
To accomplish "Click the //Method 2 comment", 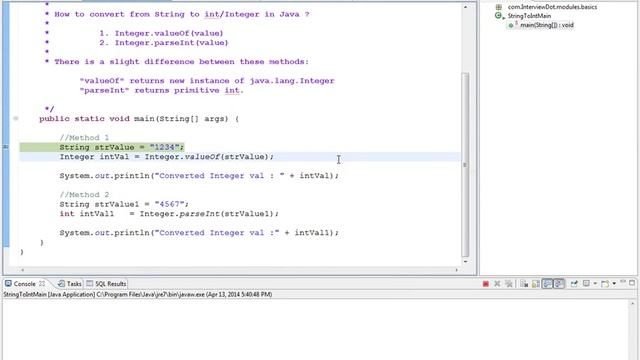I will (84, 195).
